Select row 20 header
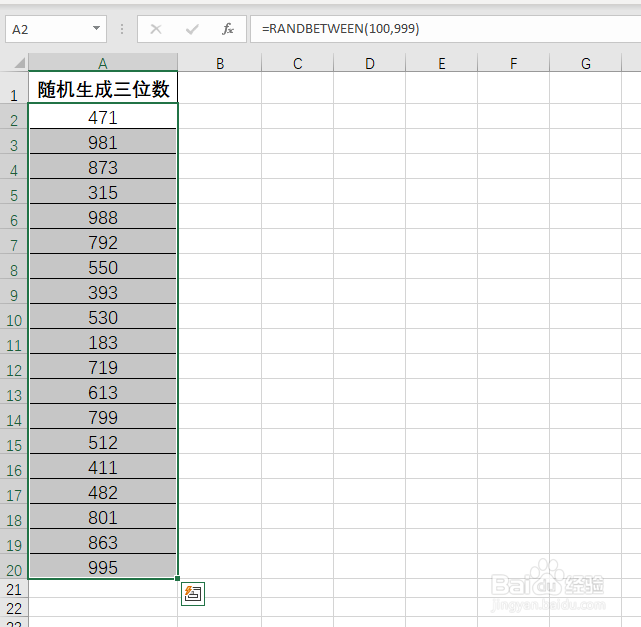Viewport: 641px width, 627px height. (14, 567)
